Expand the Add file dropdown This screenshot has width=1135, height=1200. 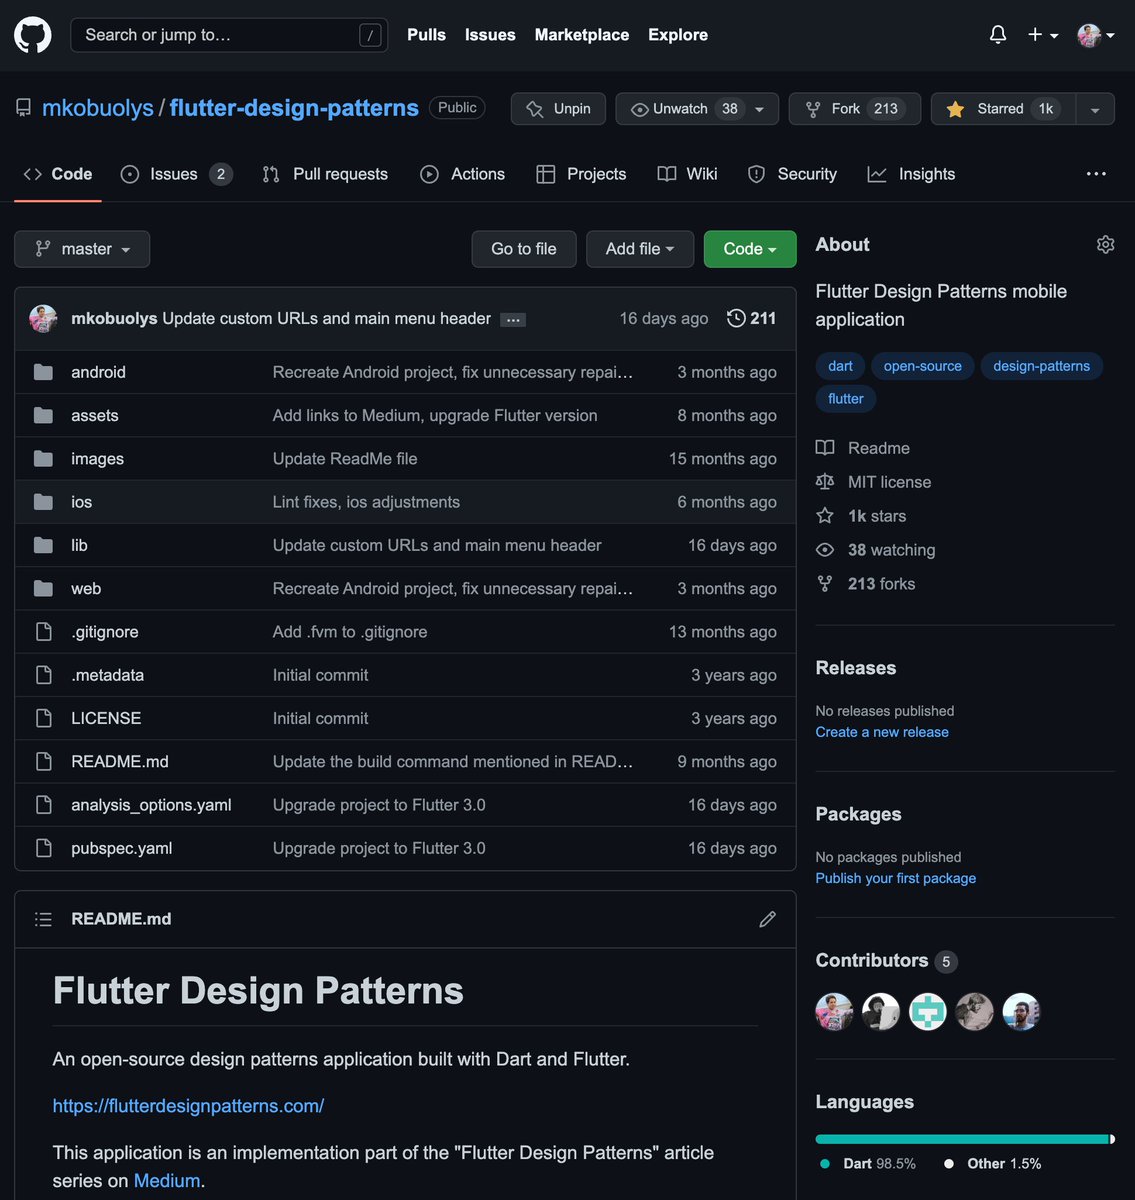640,249
